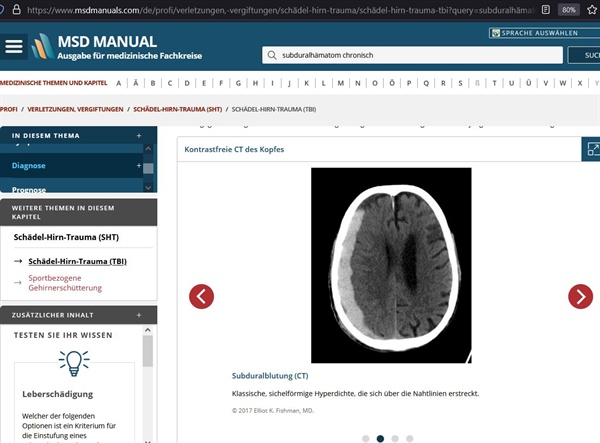The image size is (600, 443).
Task: Open Verletzungen, Vergiftungen breadcrumb link
Action: [75, 109]
